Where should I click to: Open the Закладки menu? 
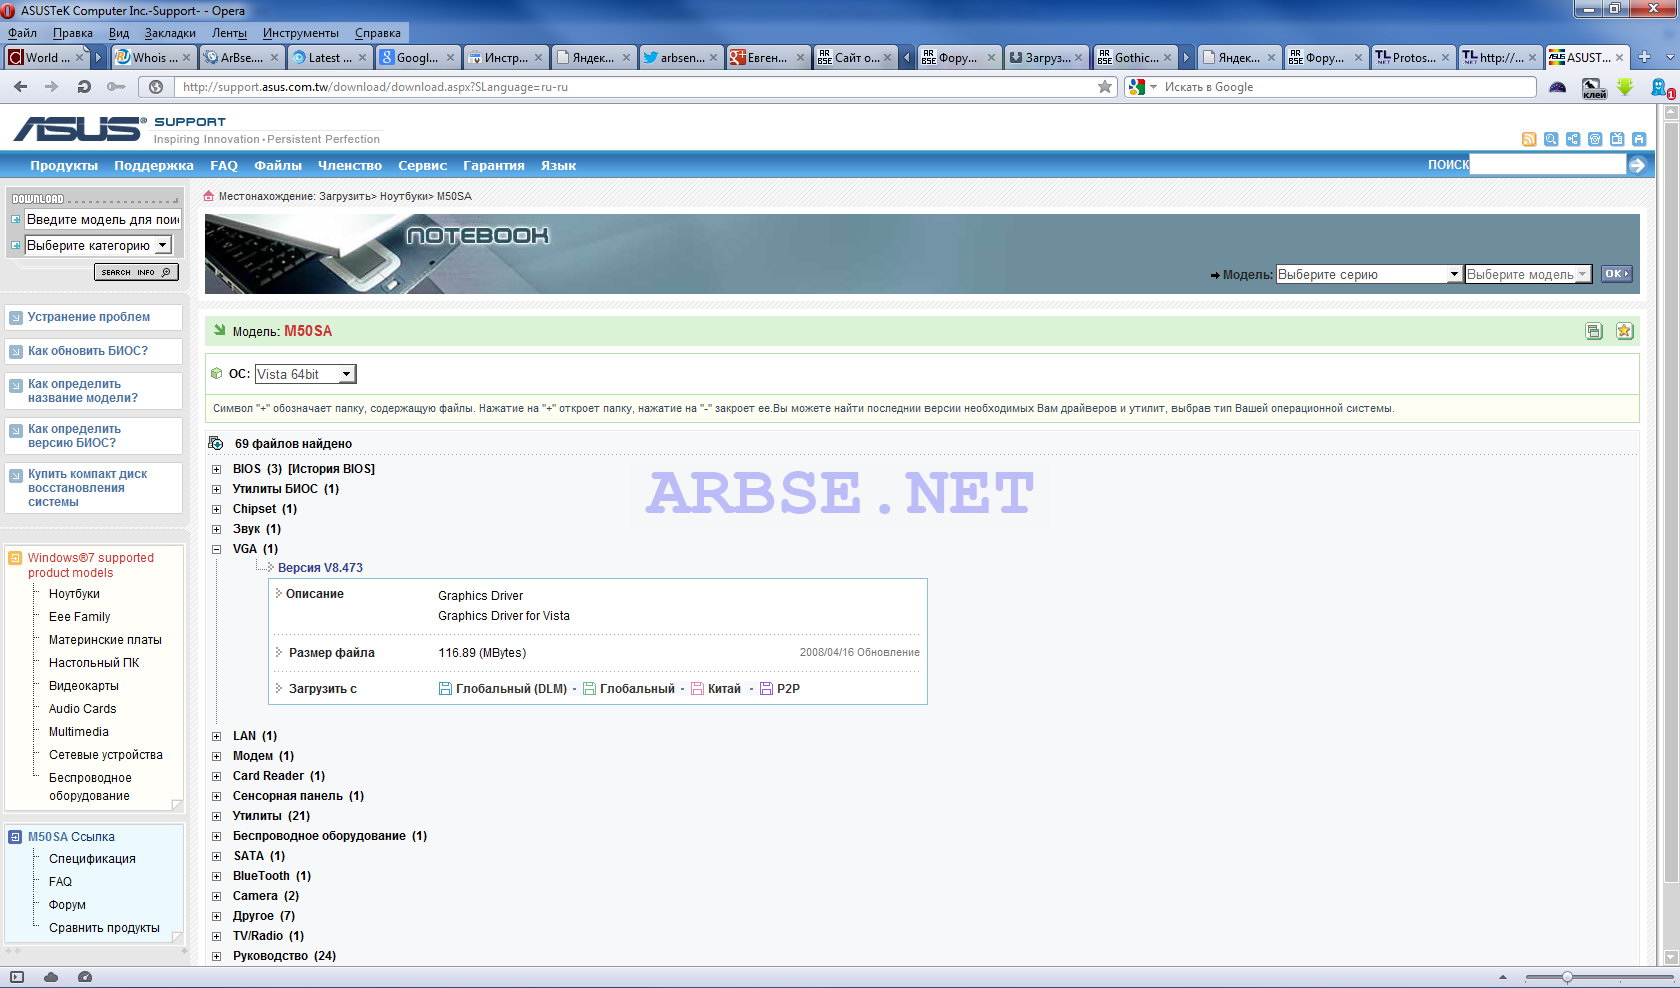pos(170,33)
